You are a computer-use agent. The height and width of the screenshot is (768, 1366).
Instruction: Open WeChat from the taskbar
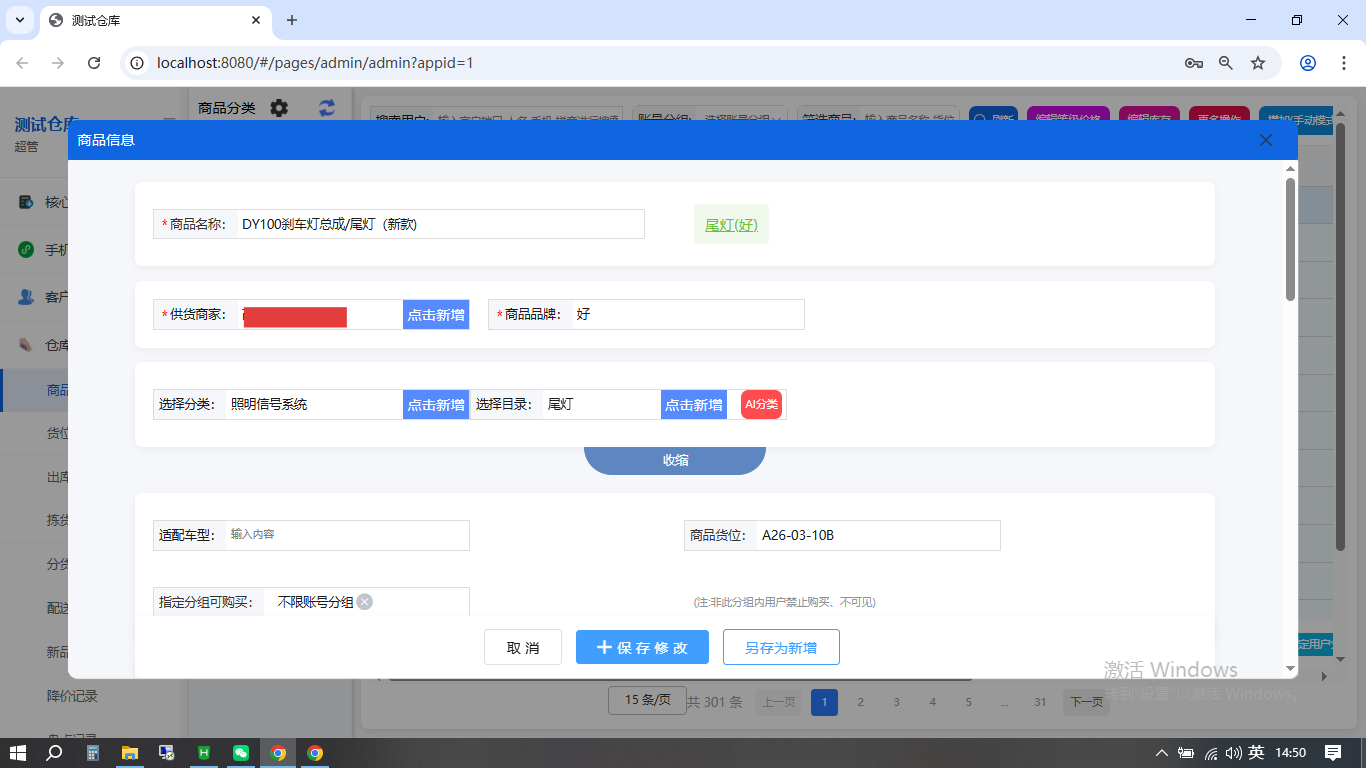(x=239, y=752)
